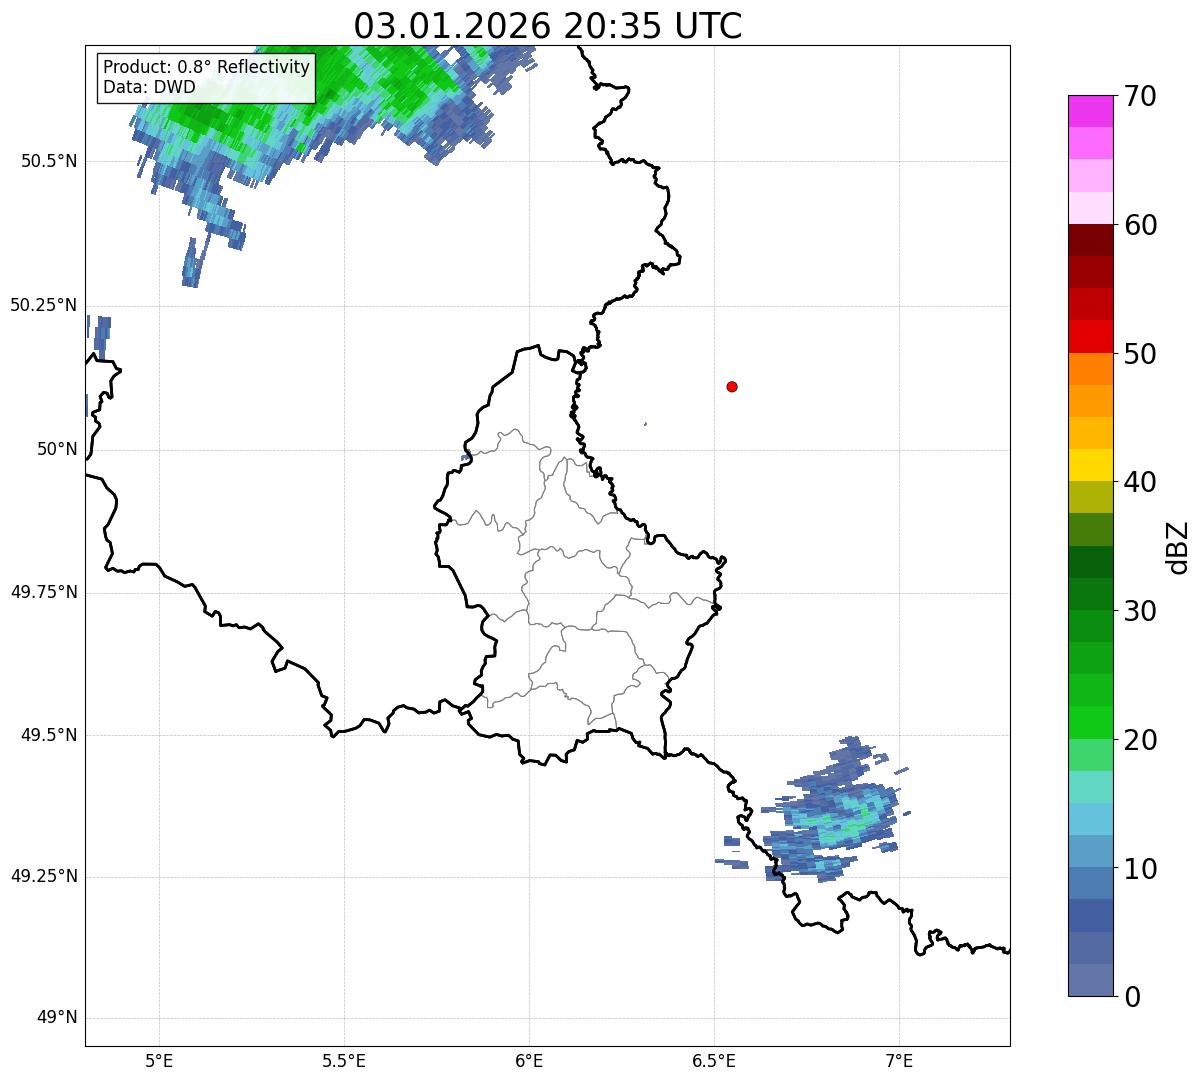The image size is (1202, 1081).
Task: Pick the bright red colorbar swatch above 50
Action: pyautogui.click(x=1091, y=336)
